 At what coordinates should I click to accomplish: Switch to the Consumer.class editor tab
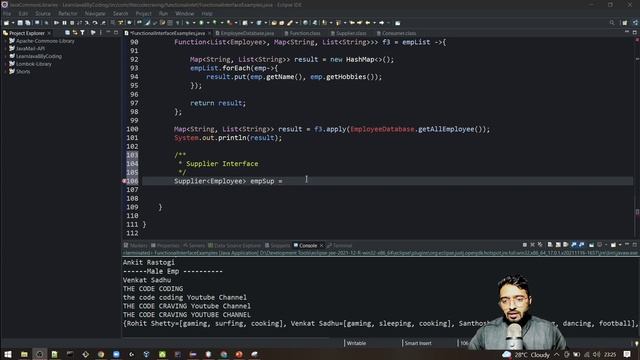(x=396, y=33)
